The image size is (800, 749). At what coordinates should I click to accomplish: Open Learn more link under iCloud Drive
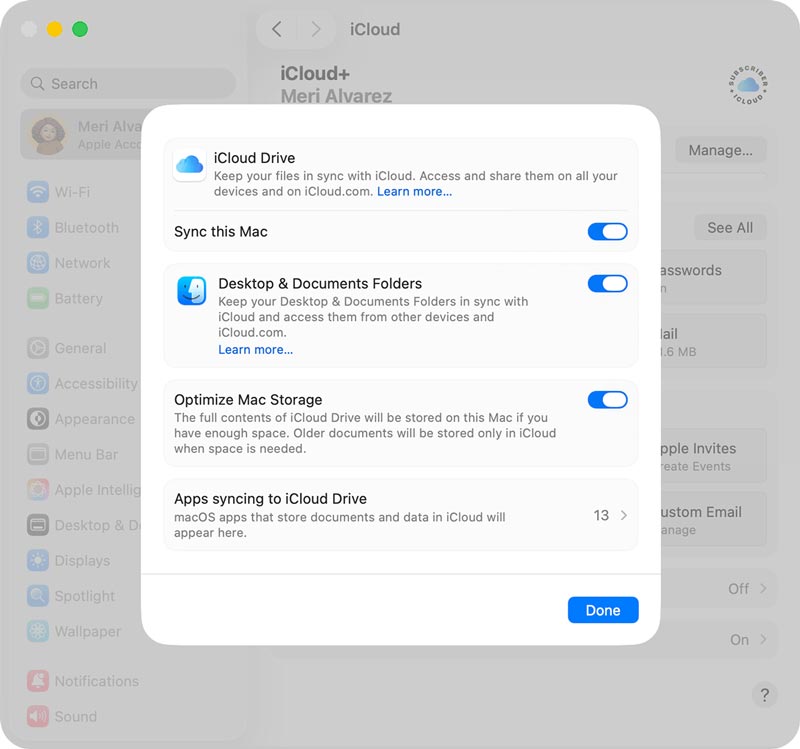pyautogui.click(x=414, y=191)
